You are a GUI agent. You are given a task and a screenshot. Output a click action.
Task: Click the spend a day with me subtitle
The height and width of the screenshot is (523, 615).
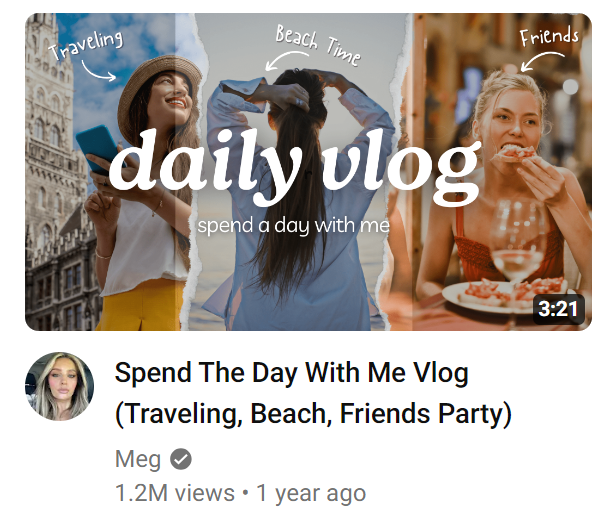click(x=294, y=226)
